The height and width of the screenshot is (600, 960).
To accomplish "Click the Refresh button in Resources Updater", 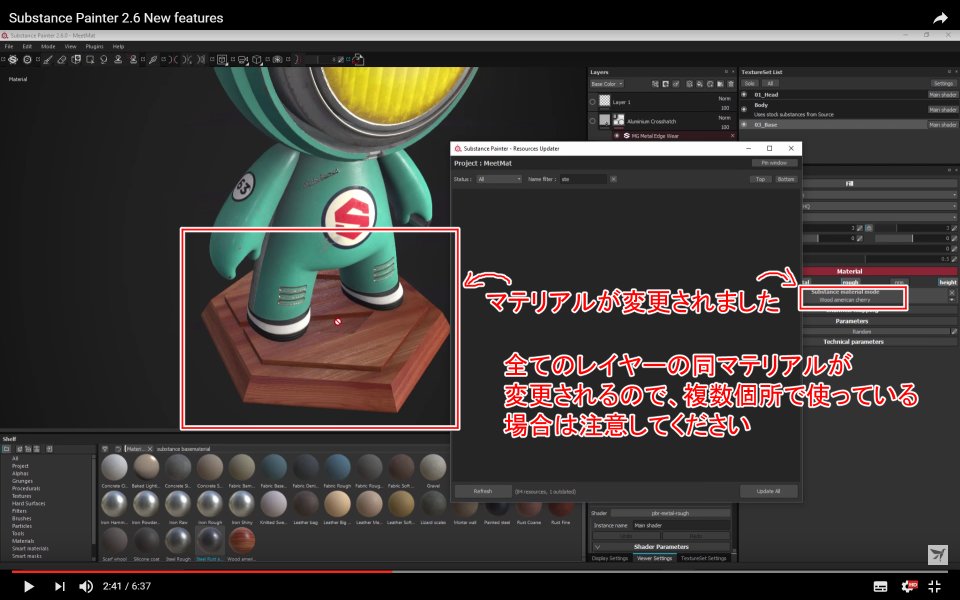I will [482, 491].
